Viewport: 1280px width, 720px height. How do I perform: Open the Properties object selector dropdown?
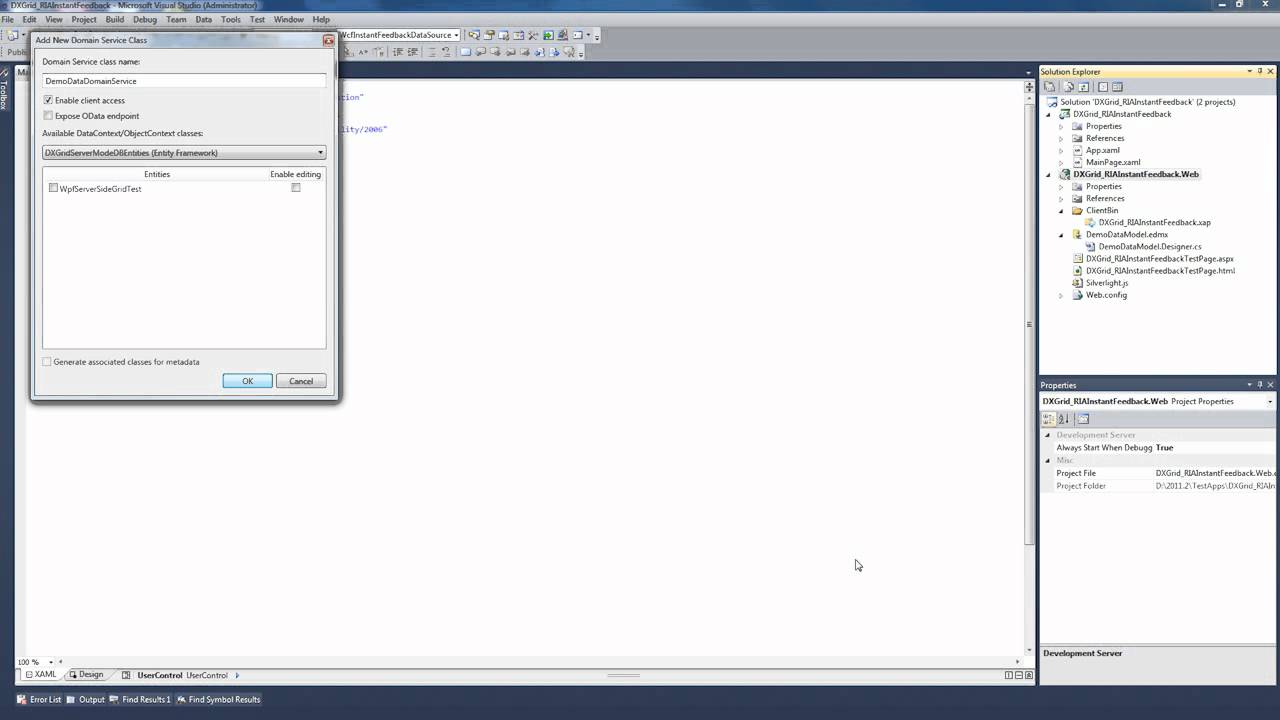point(1270,402)
